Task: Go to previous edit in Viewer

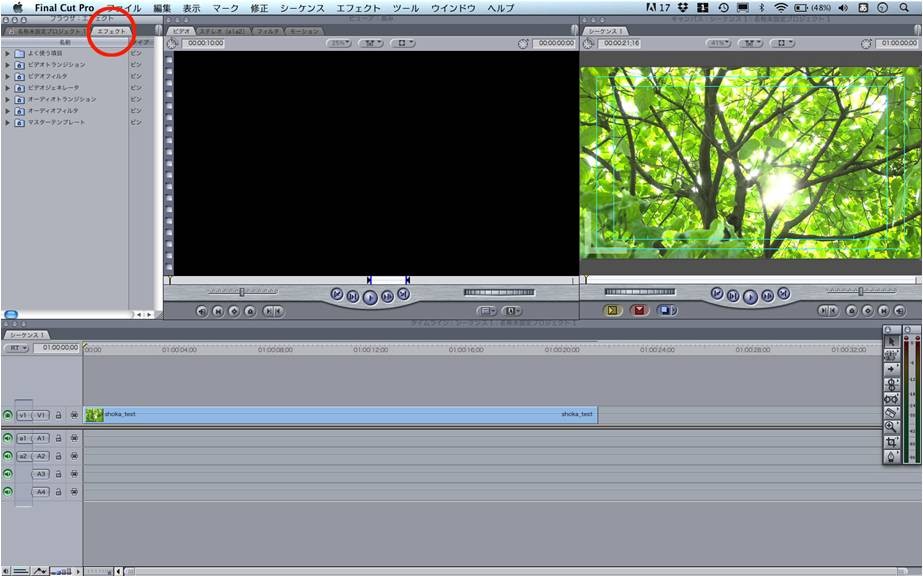Action: pos(336,294)
